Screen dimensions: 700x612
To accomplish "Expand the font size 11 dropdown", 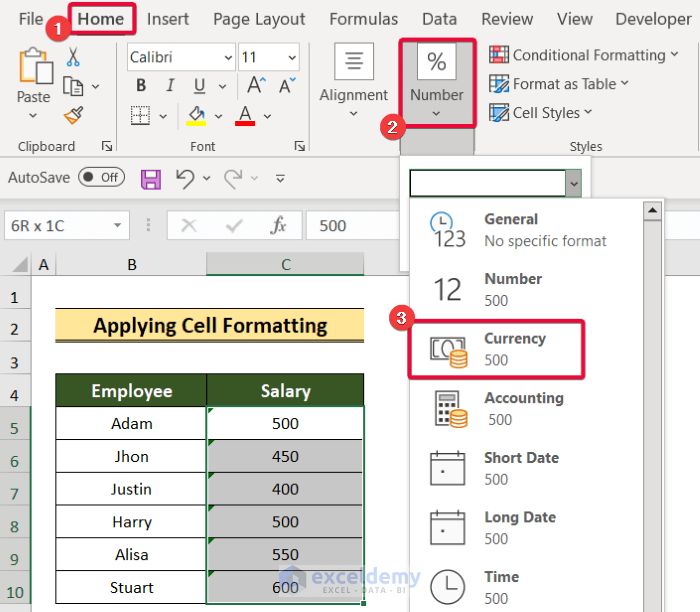I will click(292, 57).
